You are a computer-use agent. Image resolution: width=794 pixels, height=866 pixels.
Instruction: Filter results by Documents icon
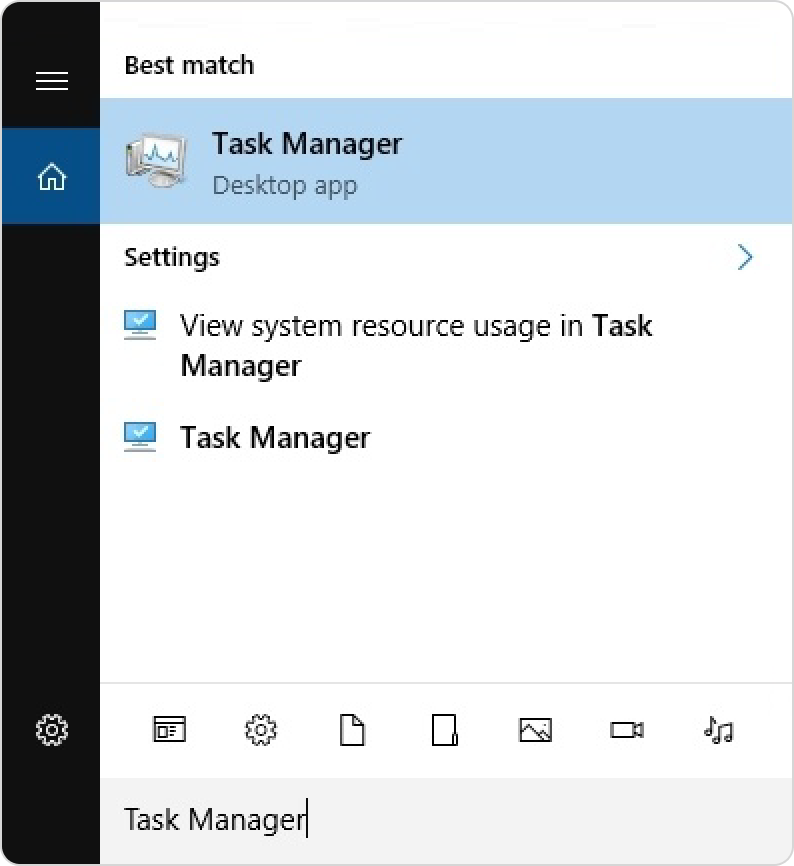point(352,730)
